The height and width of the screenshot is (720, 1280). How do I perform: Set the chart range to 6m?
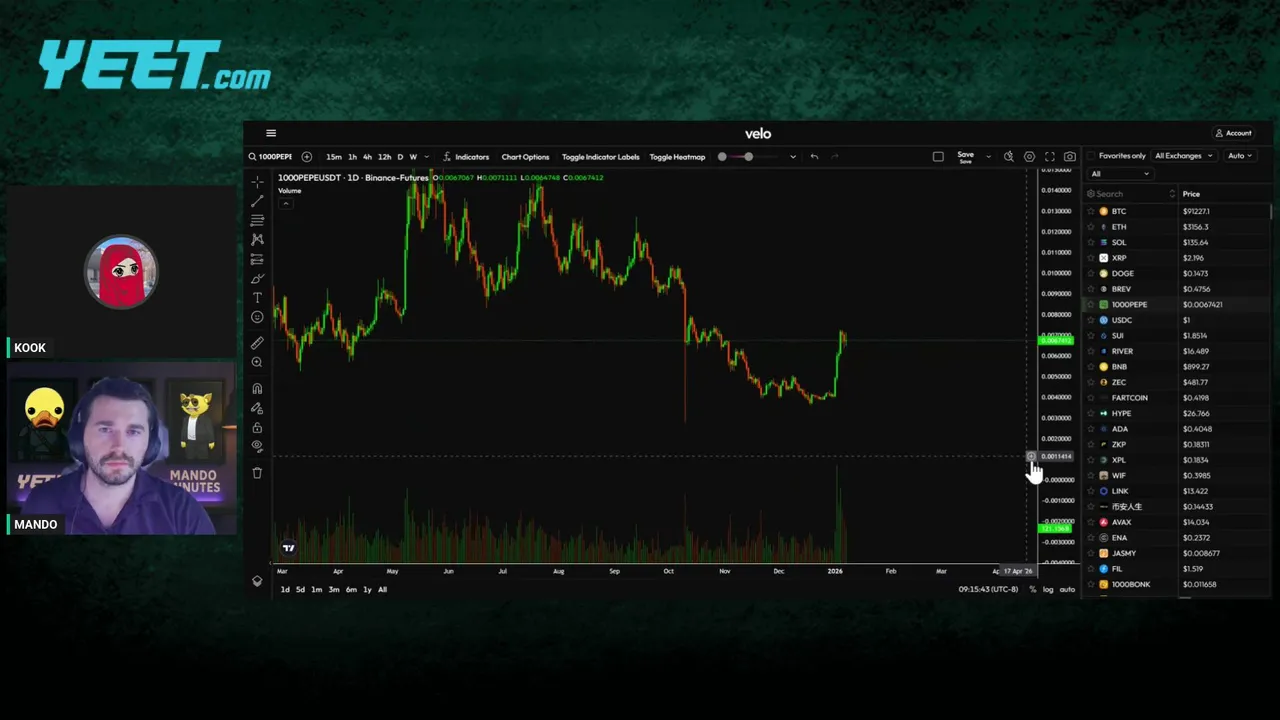coord(351,589)
